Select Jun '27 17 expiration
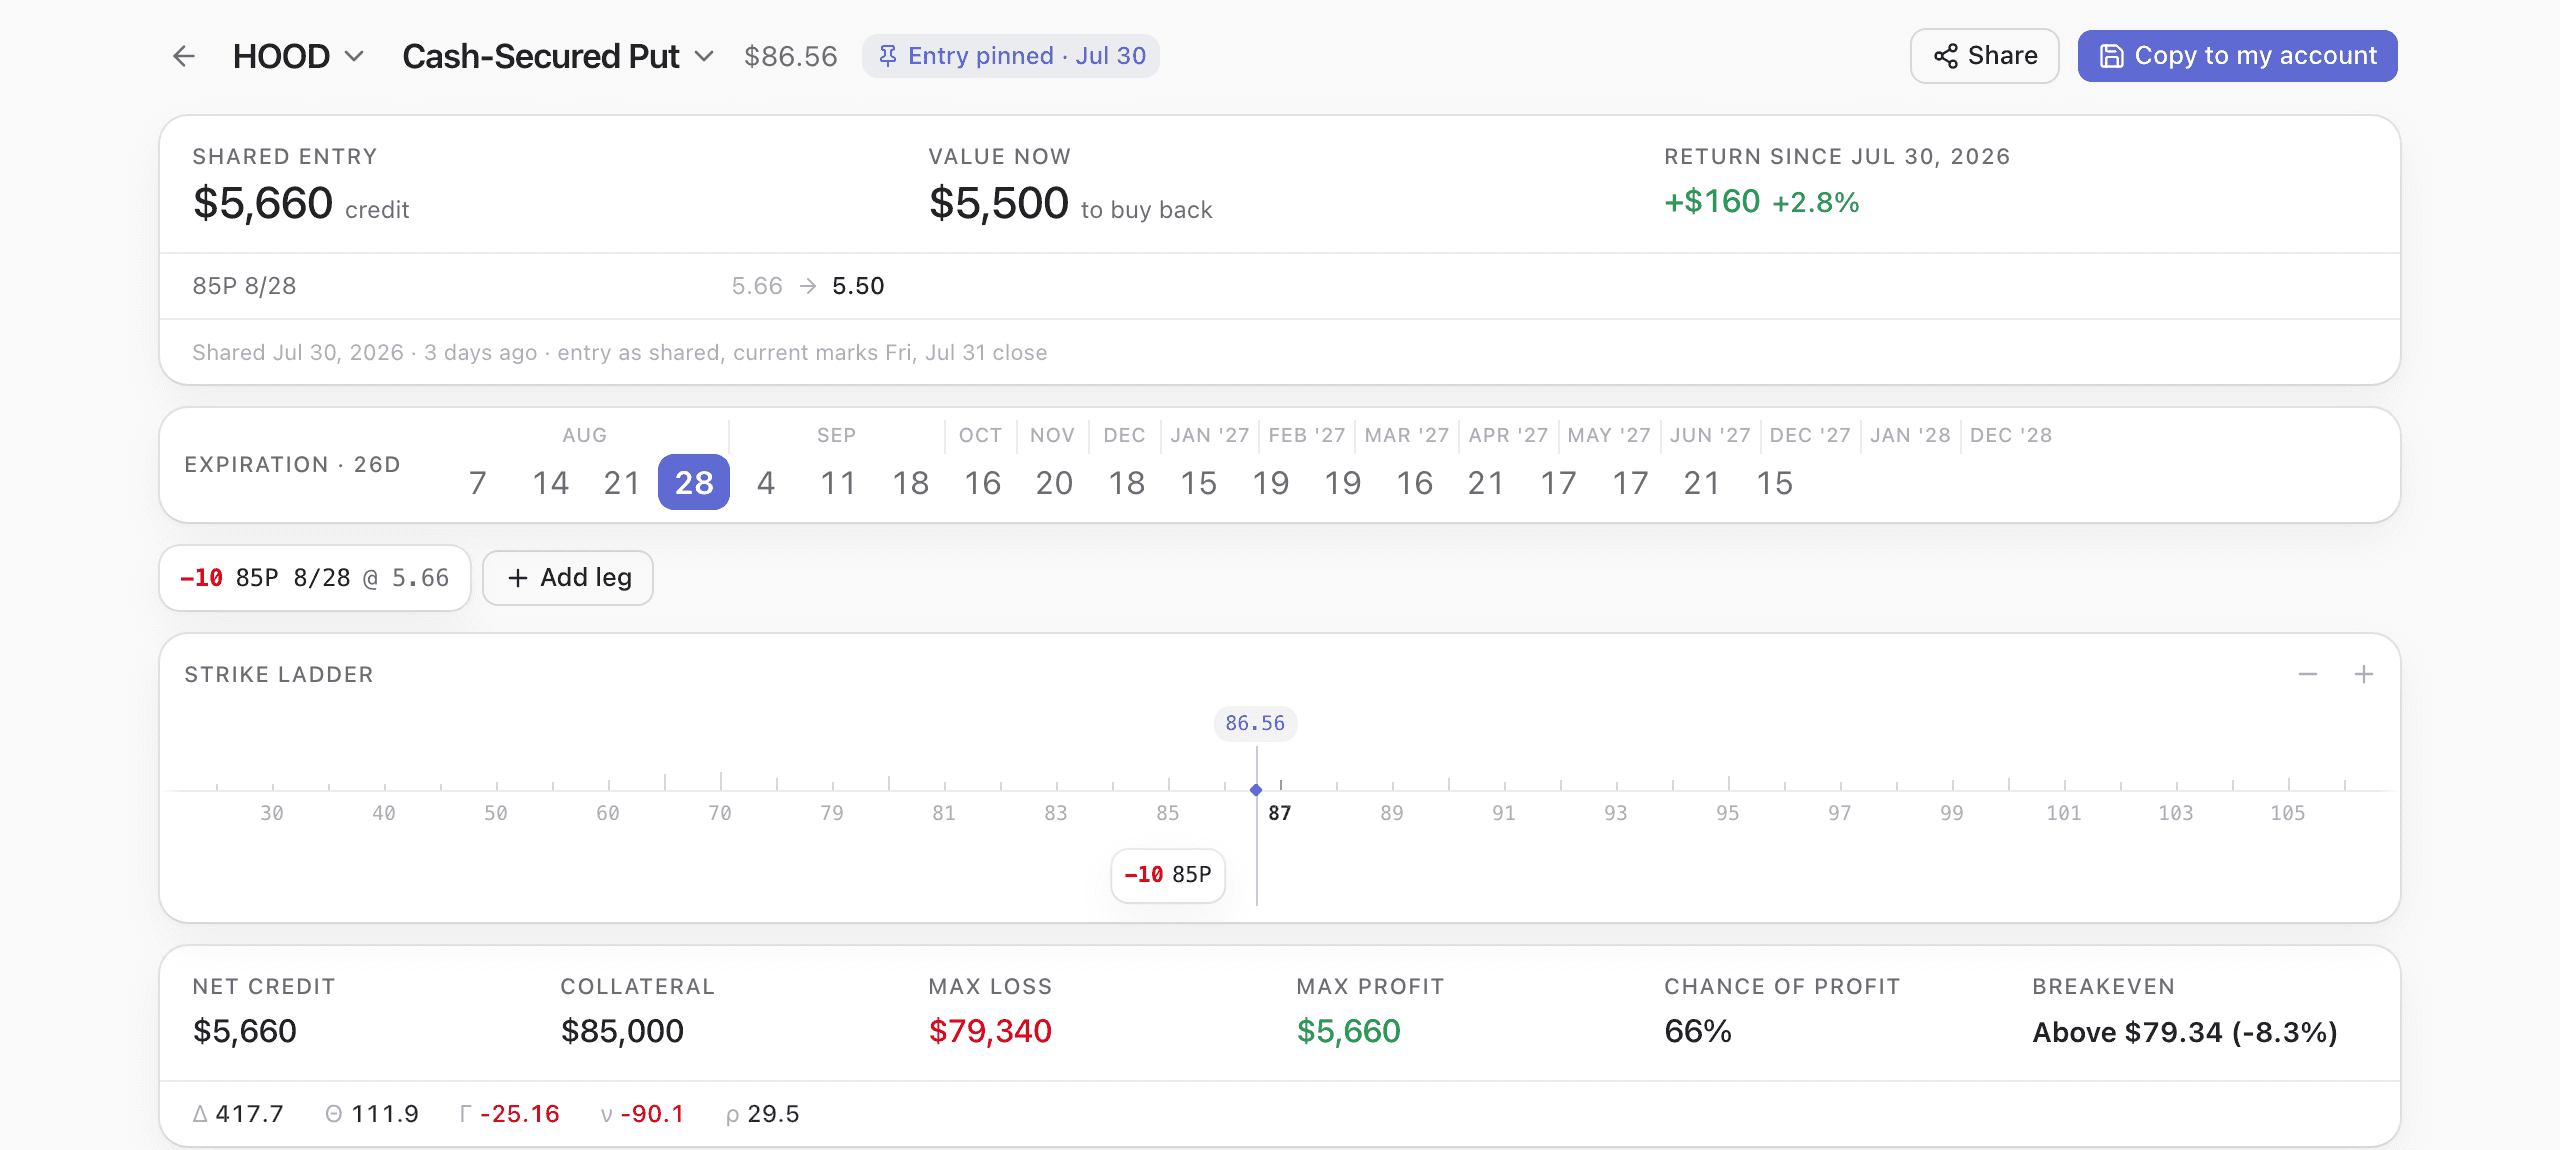The width and height of the screenshot is (2560, 1150). pos(1558,483)
